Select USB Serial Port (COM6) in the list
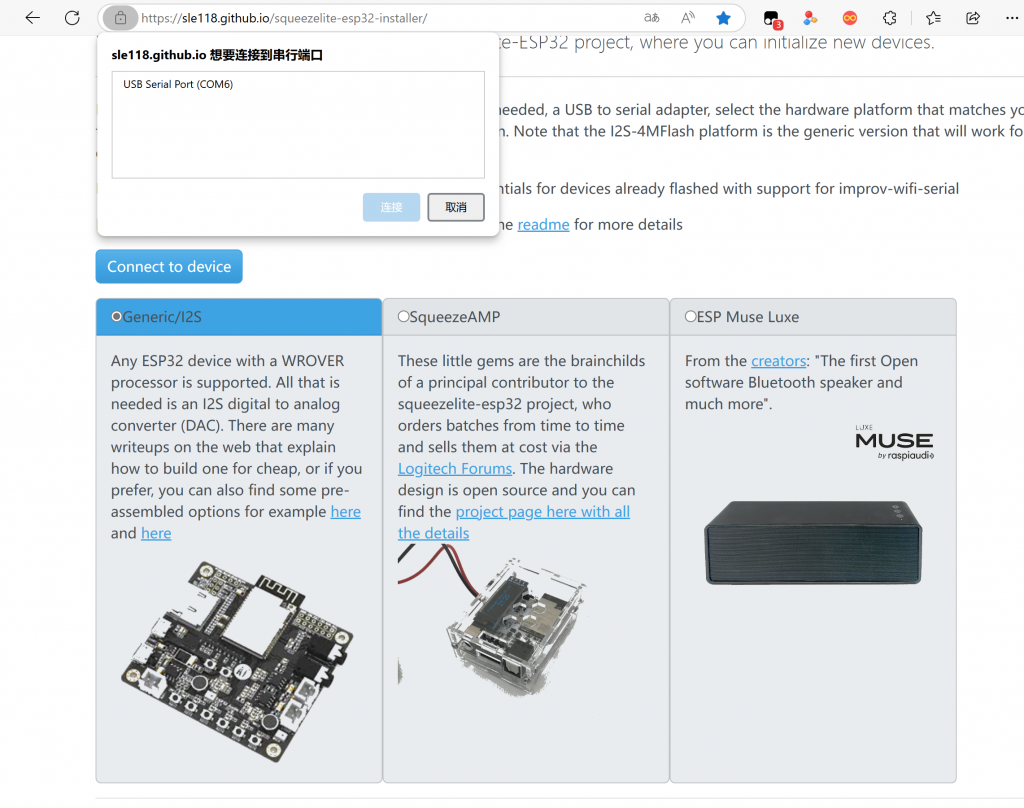The height and width of the screenshot is (808, 1024). click(178, 85)
